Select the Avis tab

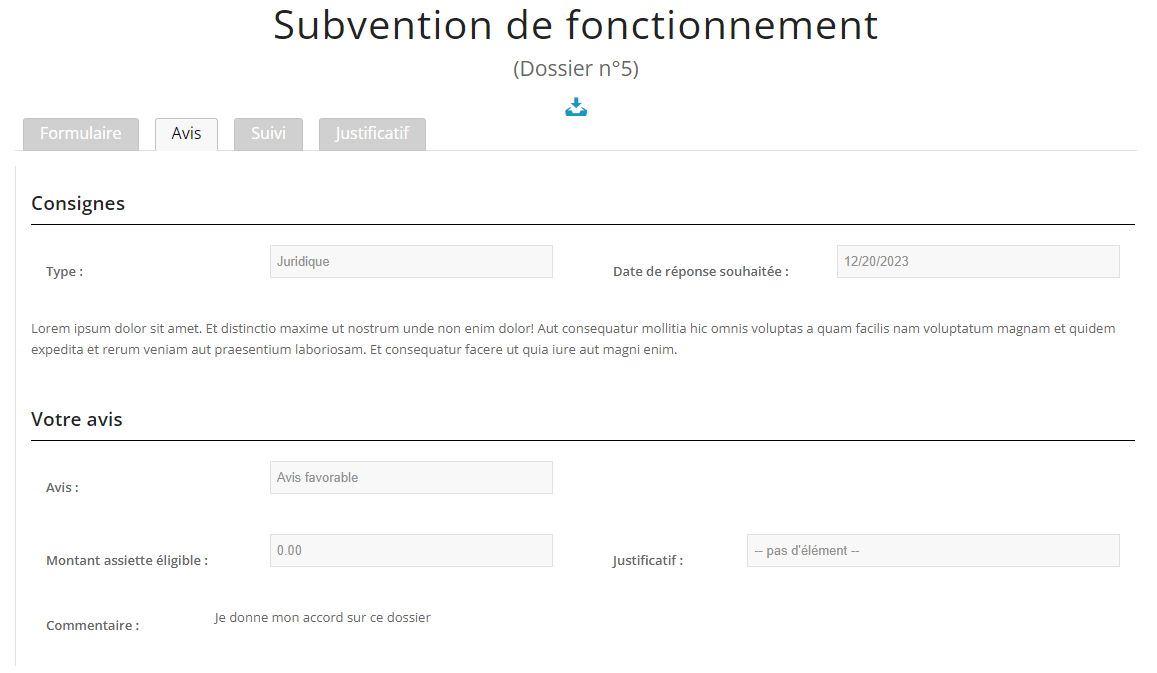tap(186, 134)
